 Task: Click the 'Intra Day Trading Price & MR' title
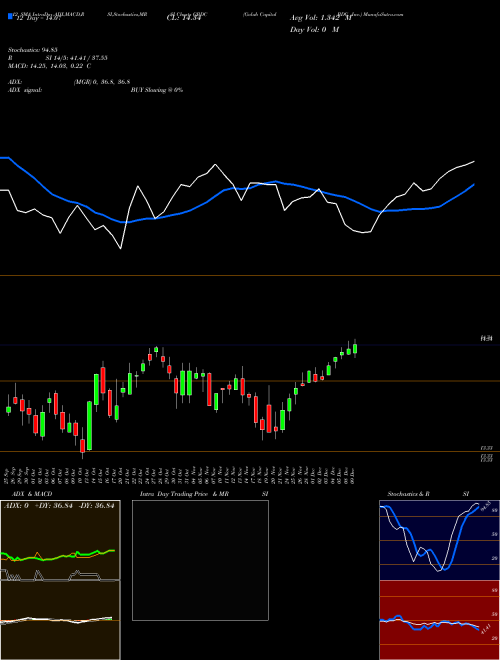(185, 494)
